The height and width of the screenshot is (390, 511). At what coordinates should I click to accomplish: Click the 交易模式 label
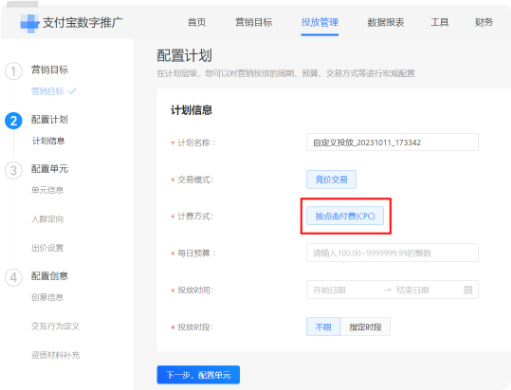[195, 180]
